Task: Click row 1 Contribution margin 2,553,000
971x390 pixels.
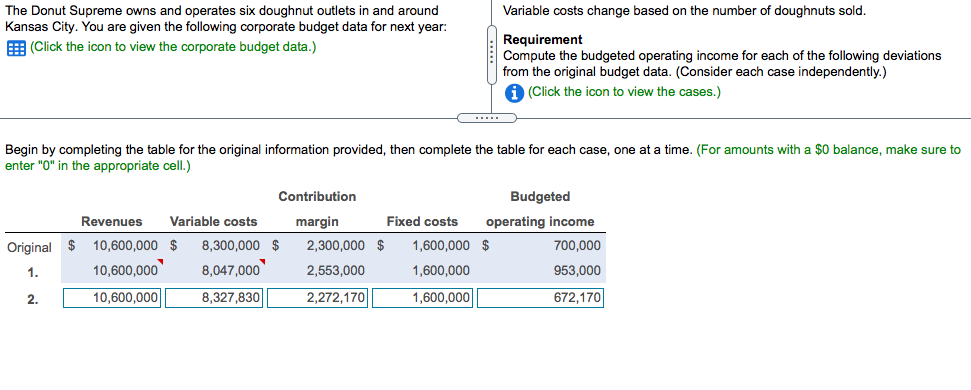Action: pyautogui.click(x=336, y=271)
